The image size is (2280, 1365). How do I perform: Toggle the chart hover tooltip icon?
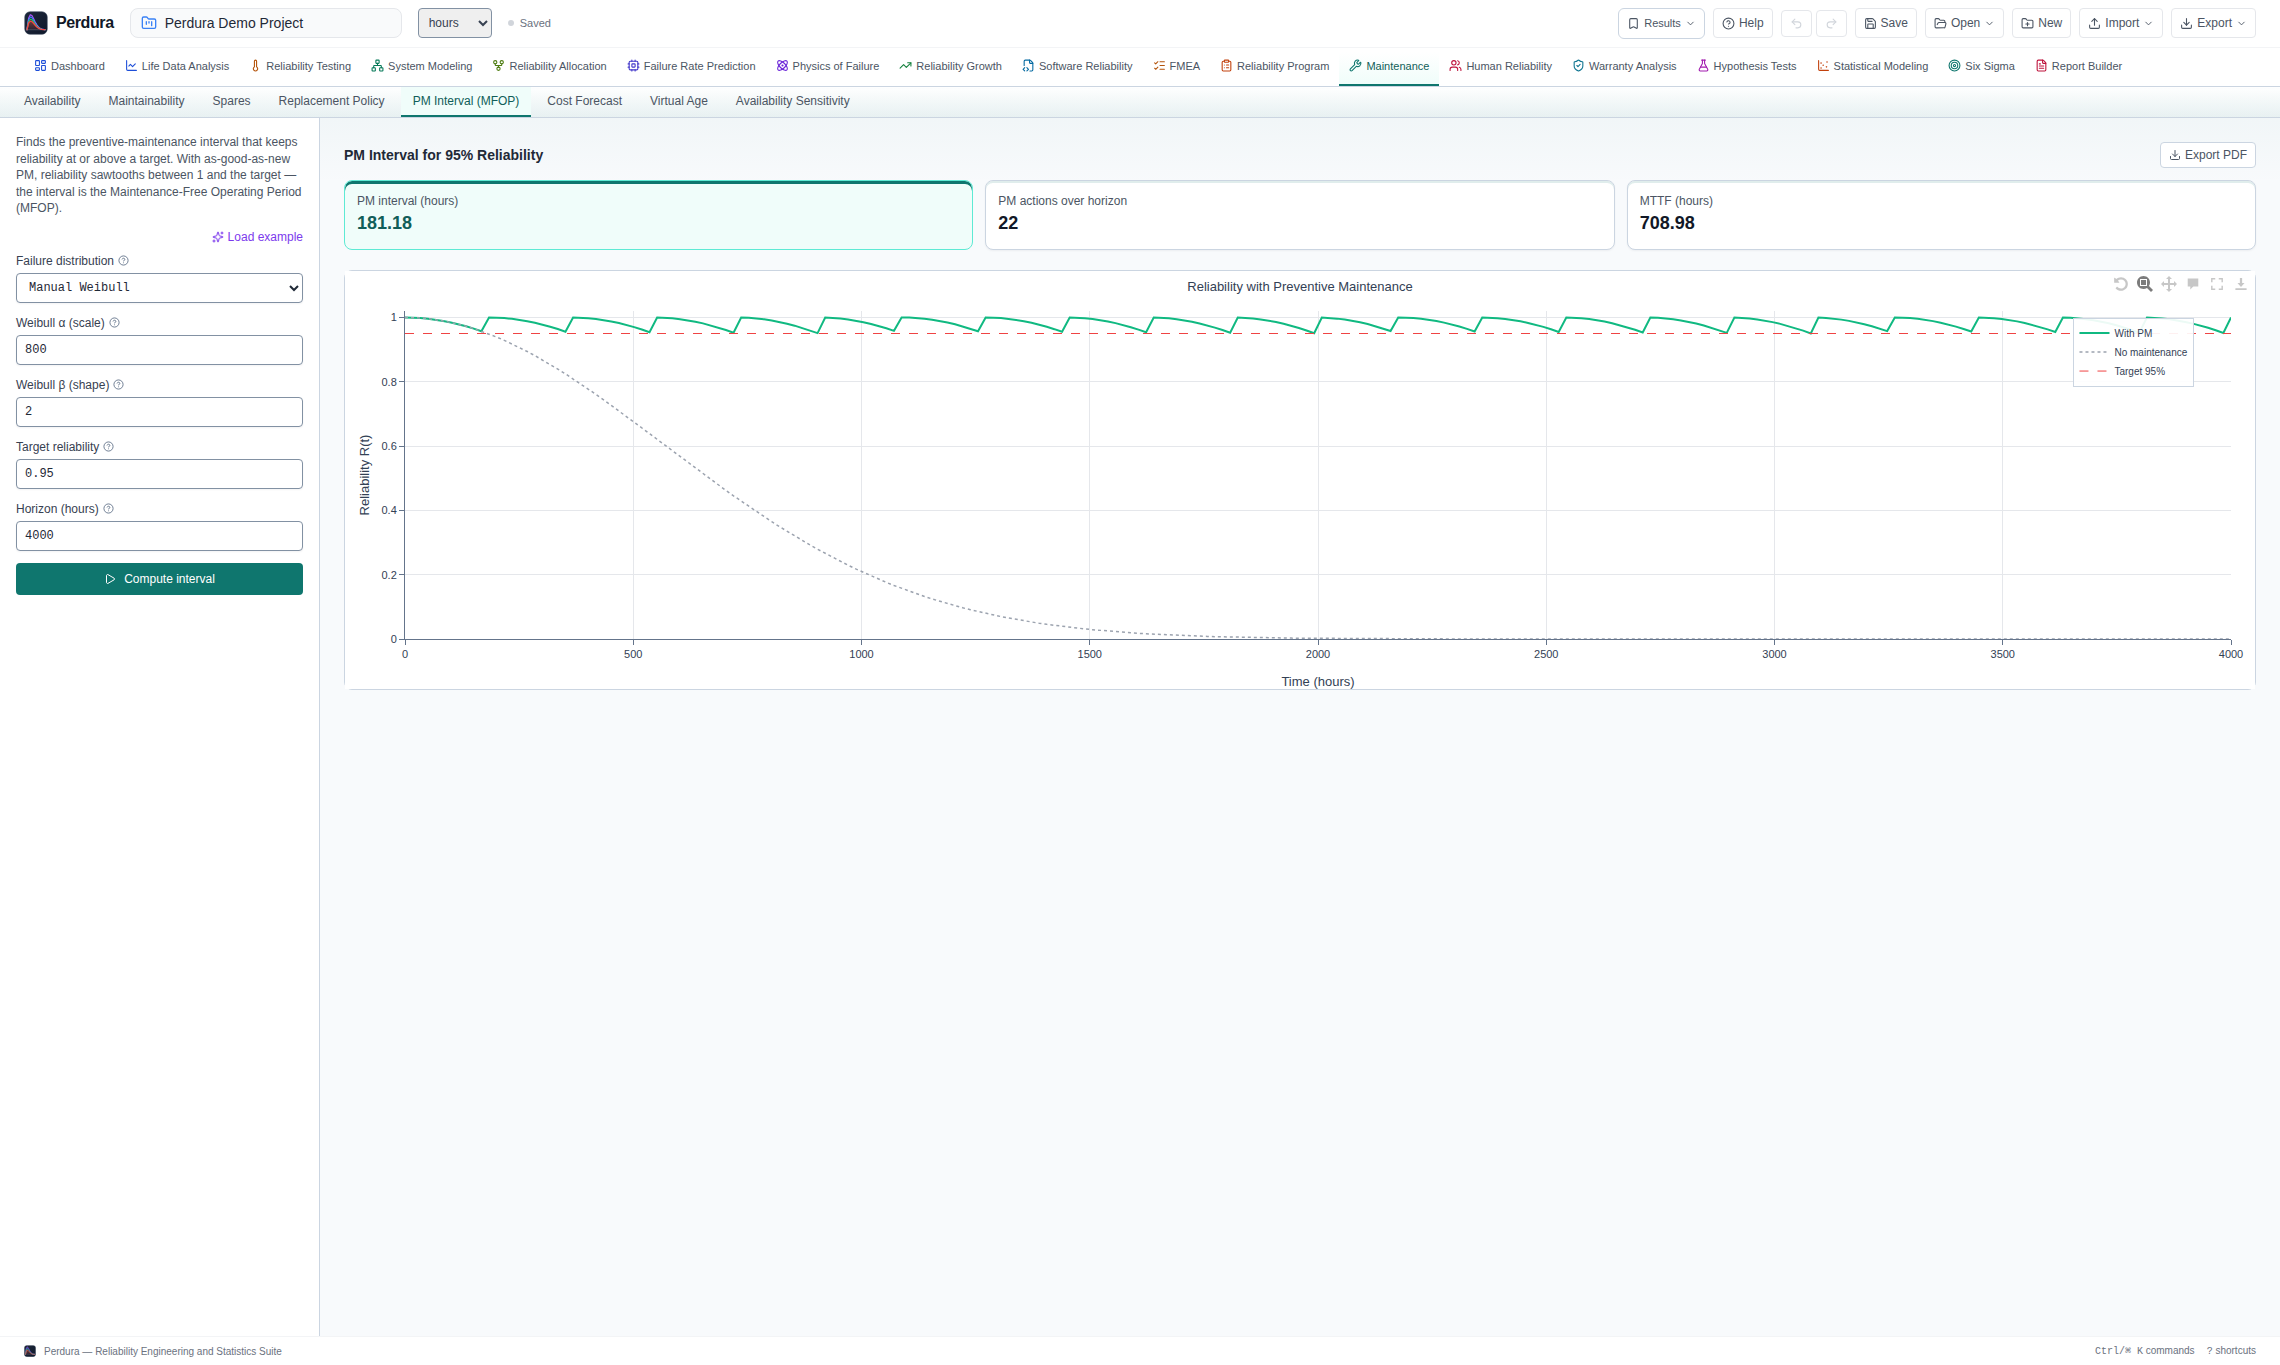click(2192, 284)
